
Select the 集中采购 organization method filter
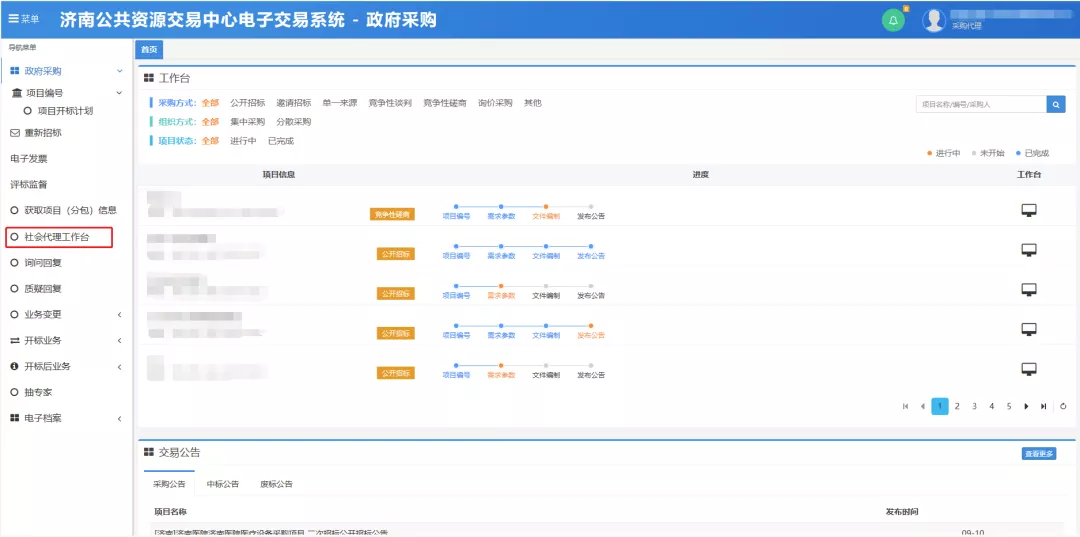tap(247, 122)
